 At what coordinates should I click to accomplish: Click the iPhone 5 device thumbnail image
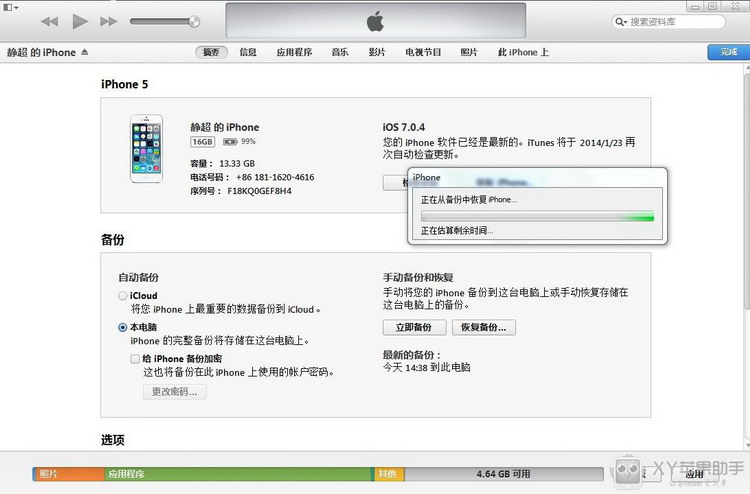(x=146, y=148)
